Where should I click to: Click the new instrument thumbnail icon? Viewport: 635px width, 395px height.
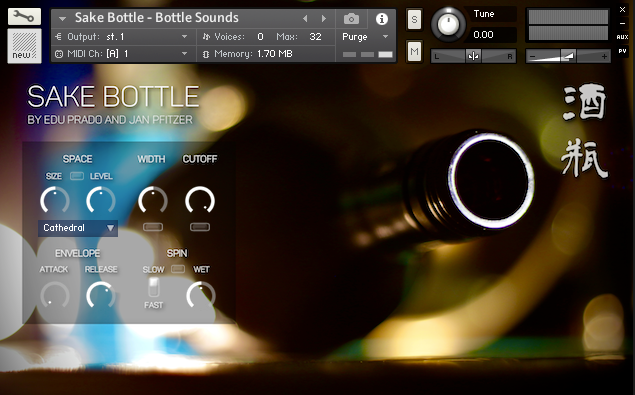click(24, 46)
